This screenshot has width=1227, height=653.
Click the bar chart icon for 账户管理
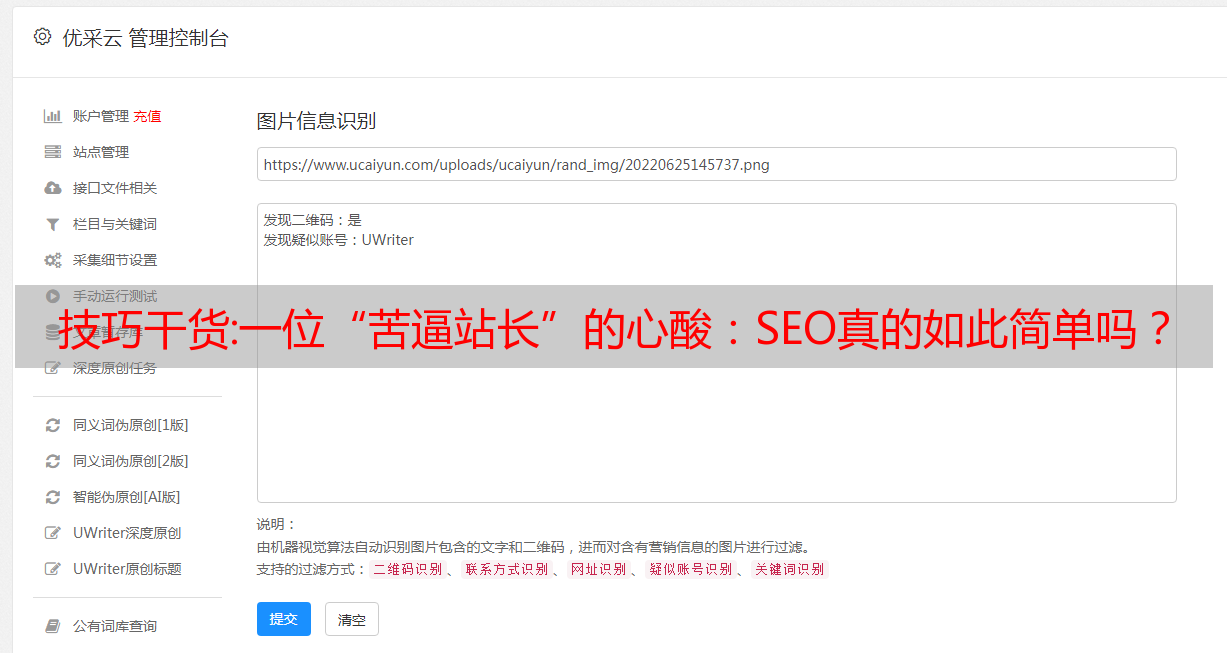click(53, 116)
